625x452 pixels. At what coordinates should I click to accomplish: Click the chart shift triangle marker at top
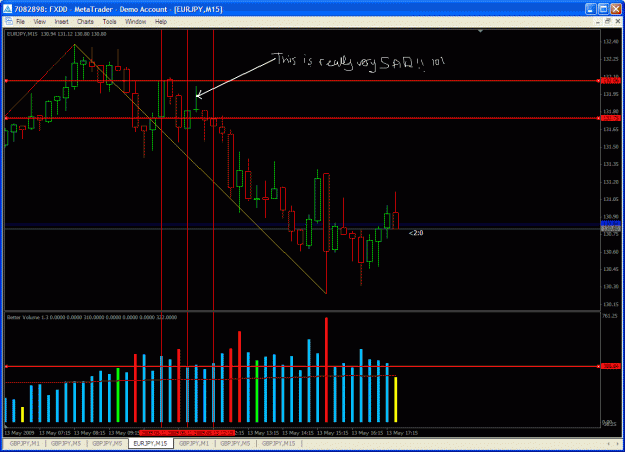[480, 31]
